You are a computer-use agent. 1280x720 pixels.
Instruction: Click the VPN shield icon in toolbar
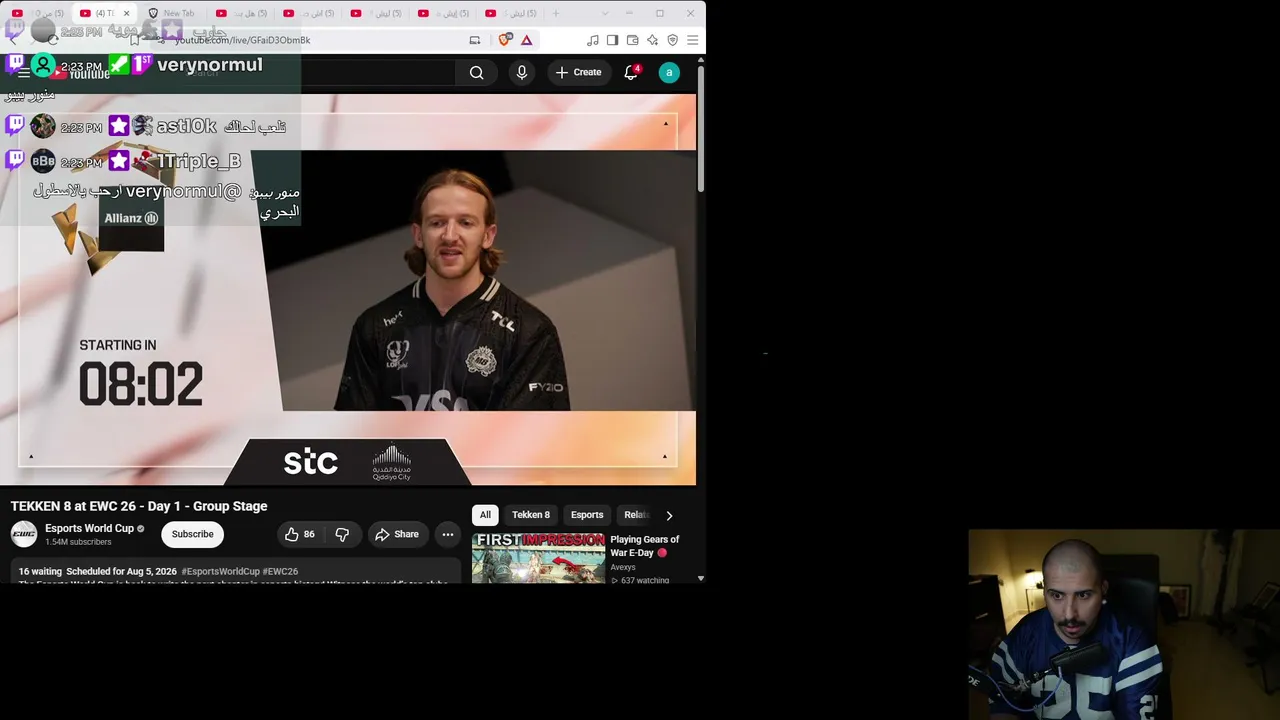(672, 40)
